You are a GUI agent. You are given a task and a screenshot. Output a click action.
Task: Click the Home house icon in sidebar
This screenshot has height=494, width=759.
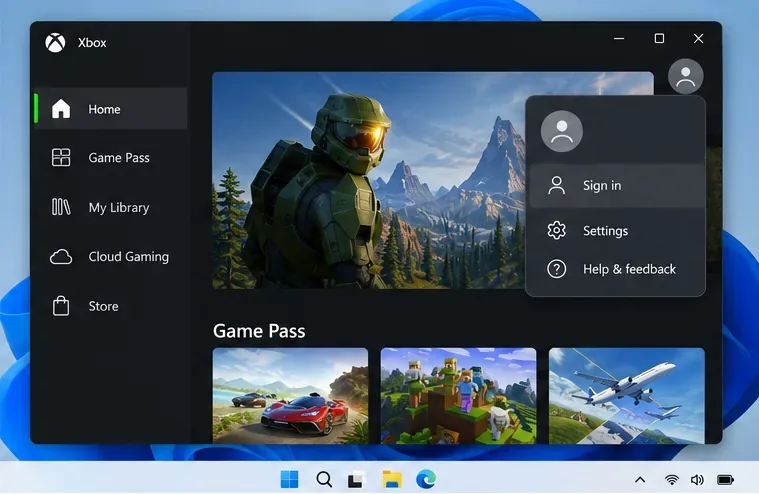pos(61,108)
